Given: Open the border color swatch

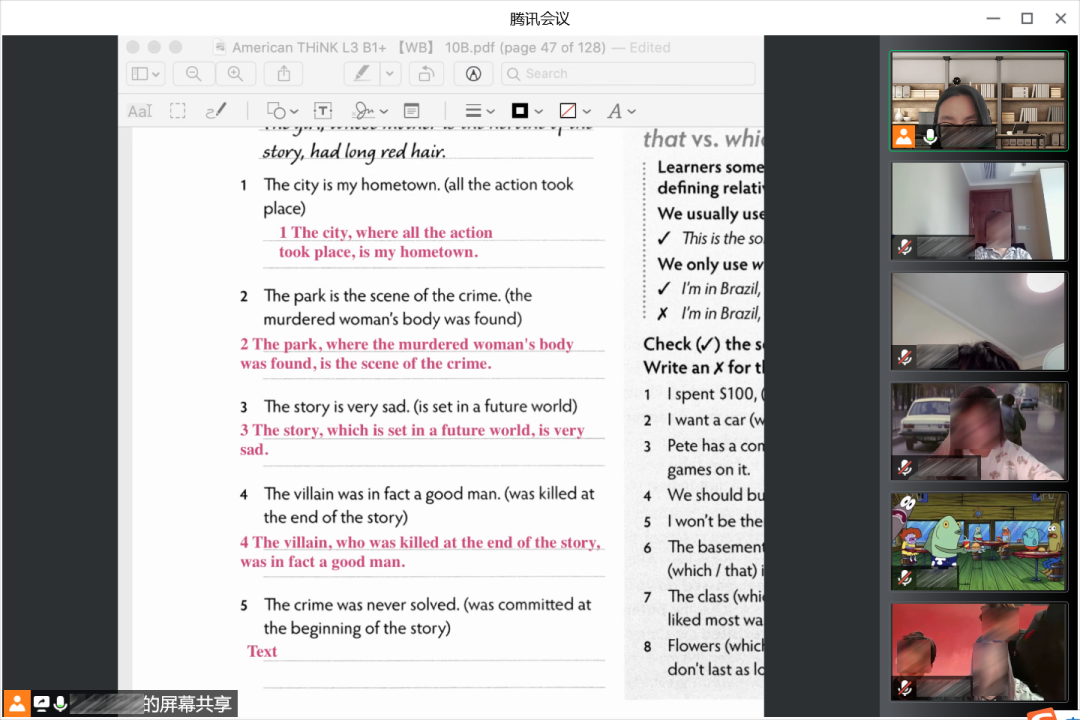Looking at the screenshot, I should [520, 111].
